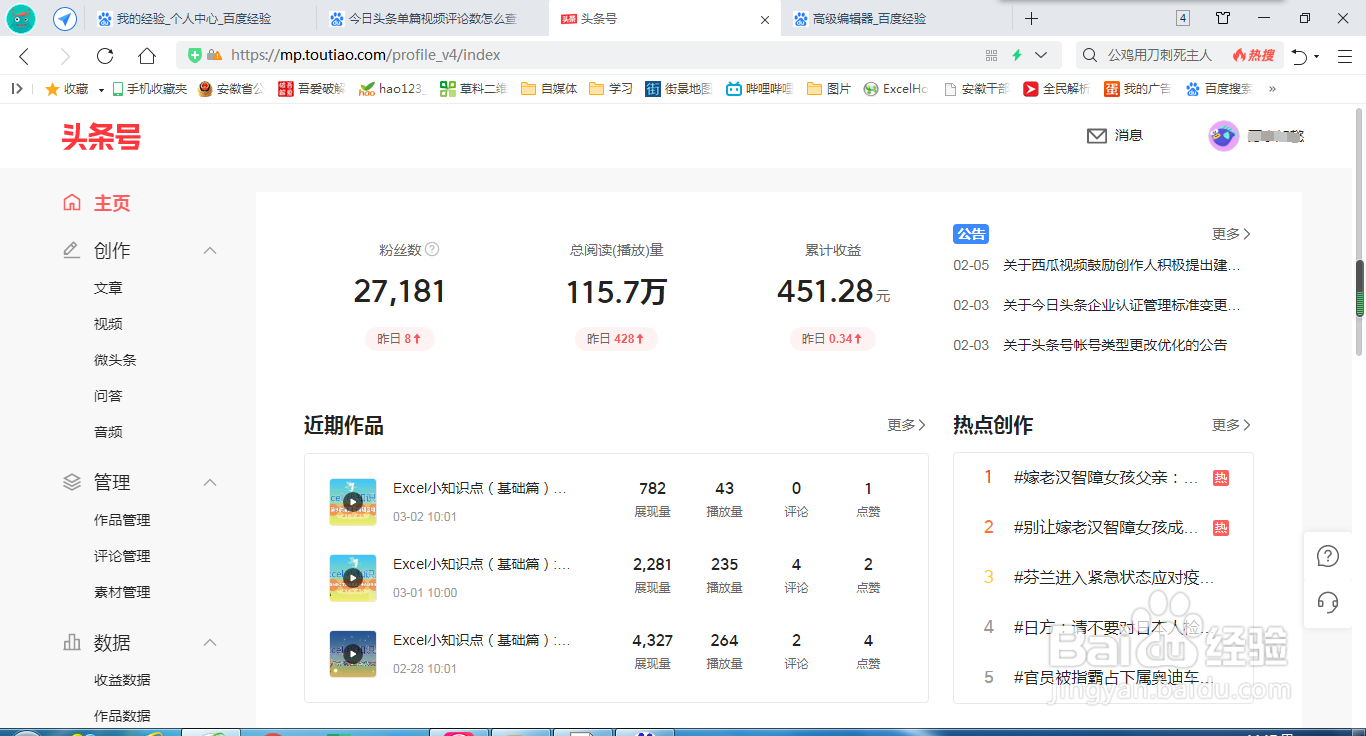Open the floating question mark help icon
Viewport: 1366px width, 736px height.
tap(1328, 556)
